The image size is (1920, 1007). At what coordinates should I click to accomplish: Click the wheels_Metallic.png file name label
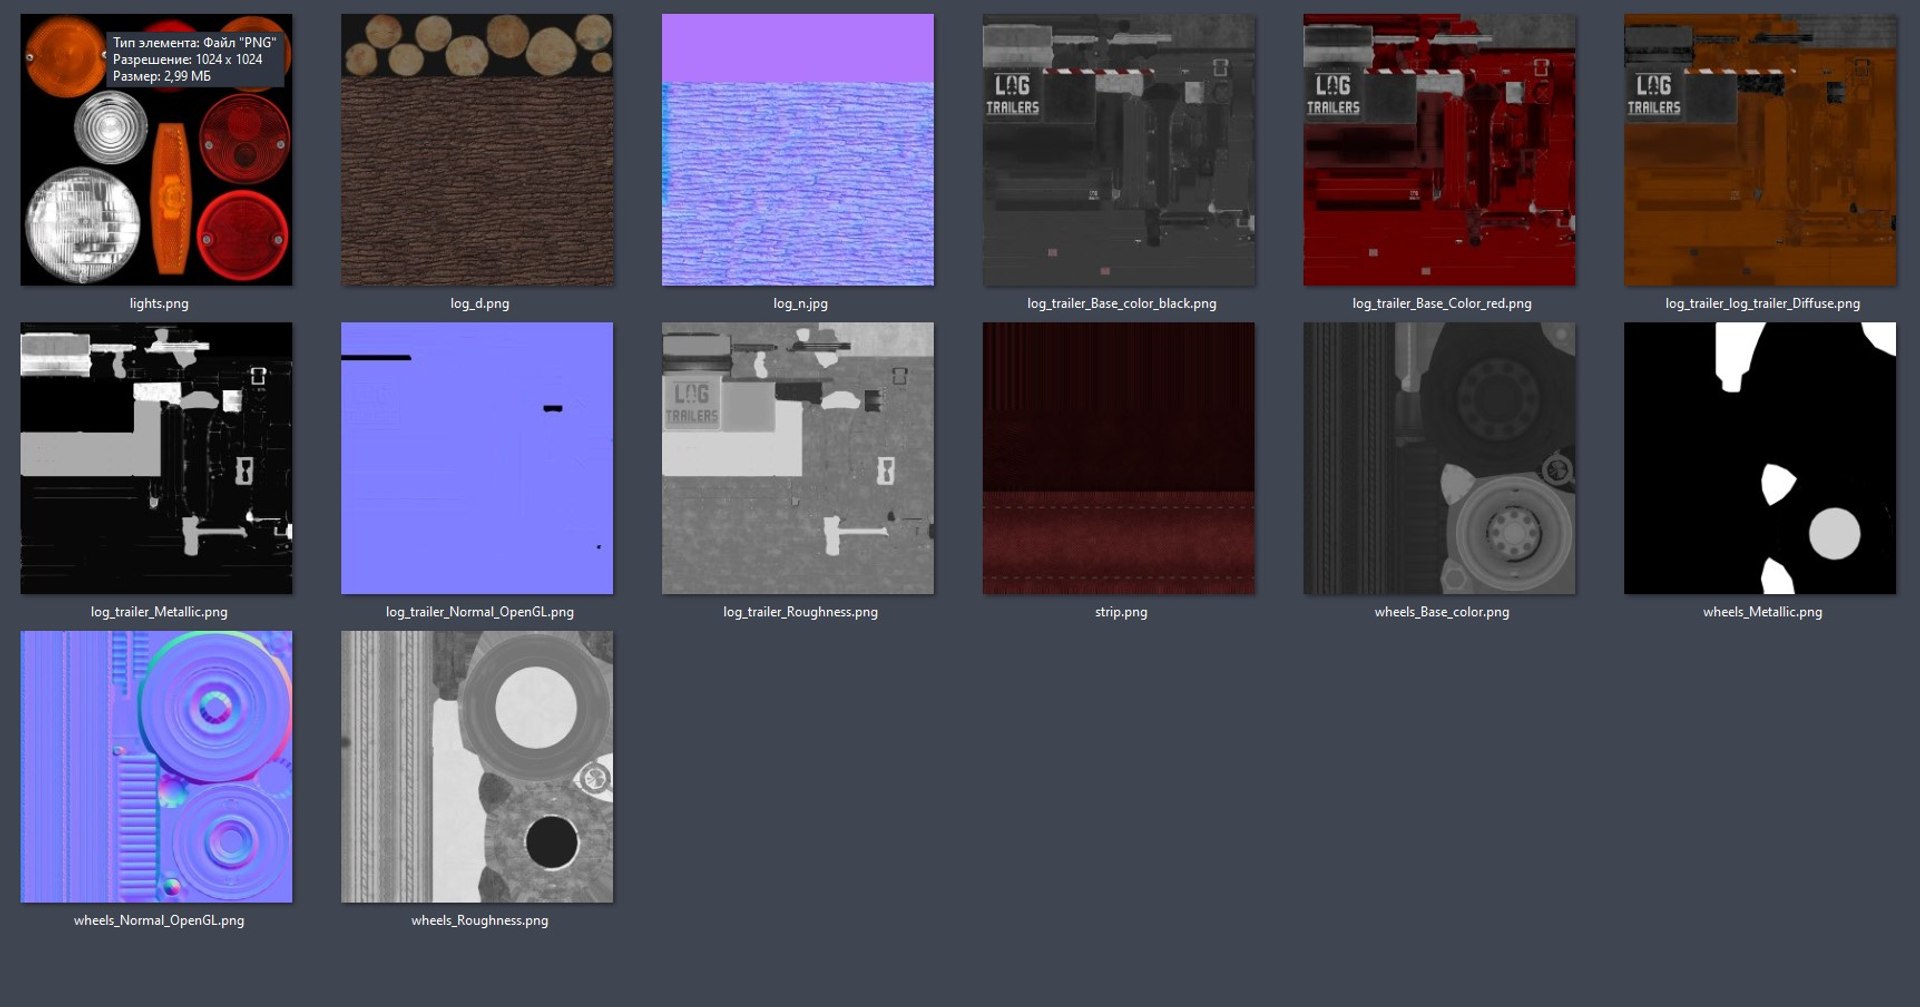click(x=1763, y=612)
